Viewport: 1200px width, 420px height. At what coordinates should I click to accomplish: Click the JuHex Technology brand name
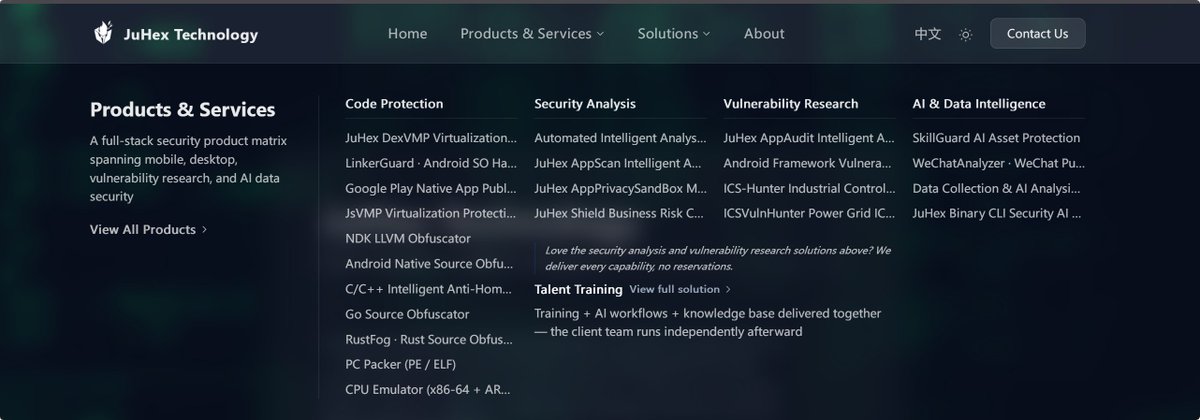(190, 35)
